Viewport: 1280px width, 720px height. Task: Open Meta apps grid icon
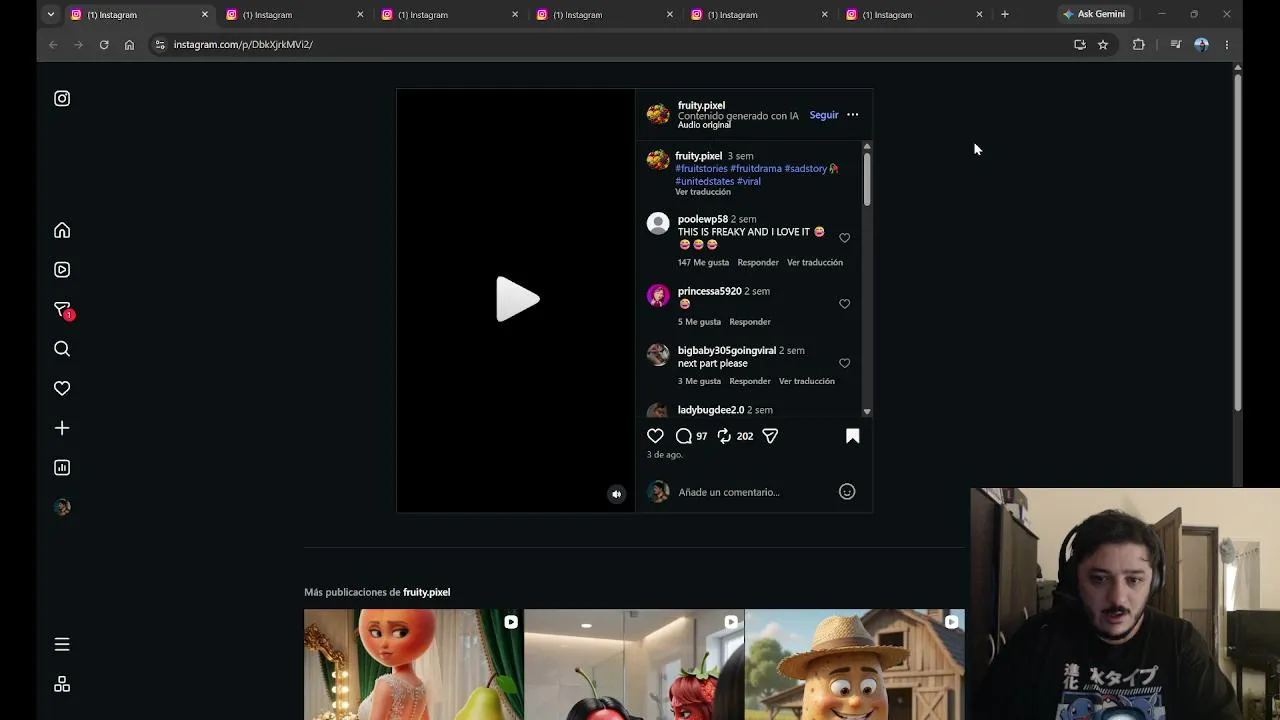tap(62, 684)
